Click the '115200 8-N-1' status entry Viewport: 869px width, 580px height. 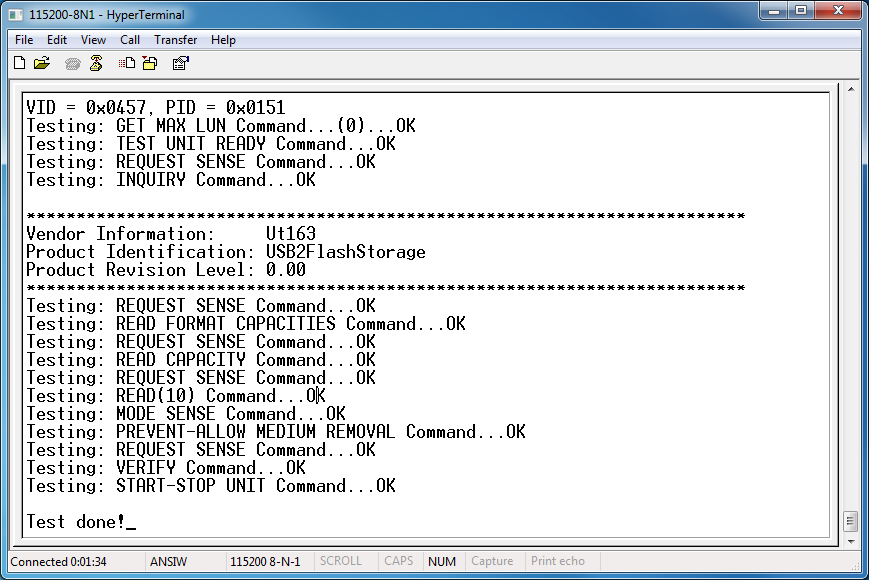click(265, 561)
